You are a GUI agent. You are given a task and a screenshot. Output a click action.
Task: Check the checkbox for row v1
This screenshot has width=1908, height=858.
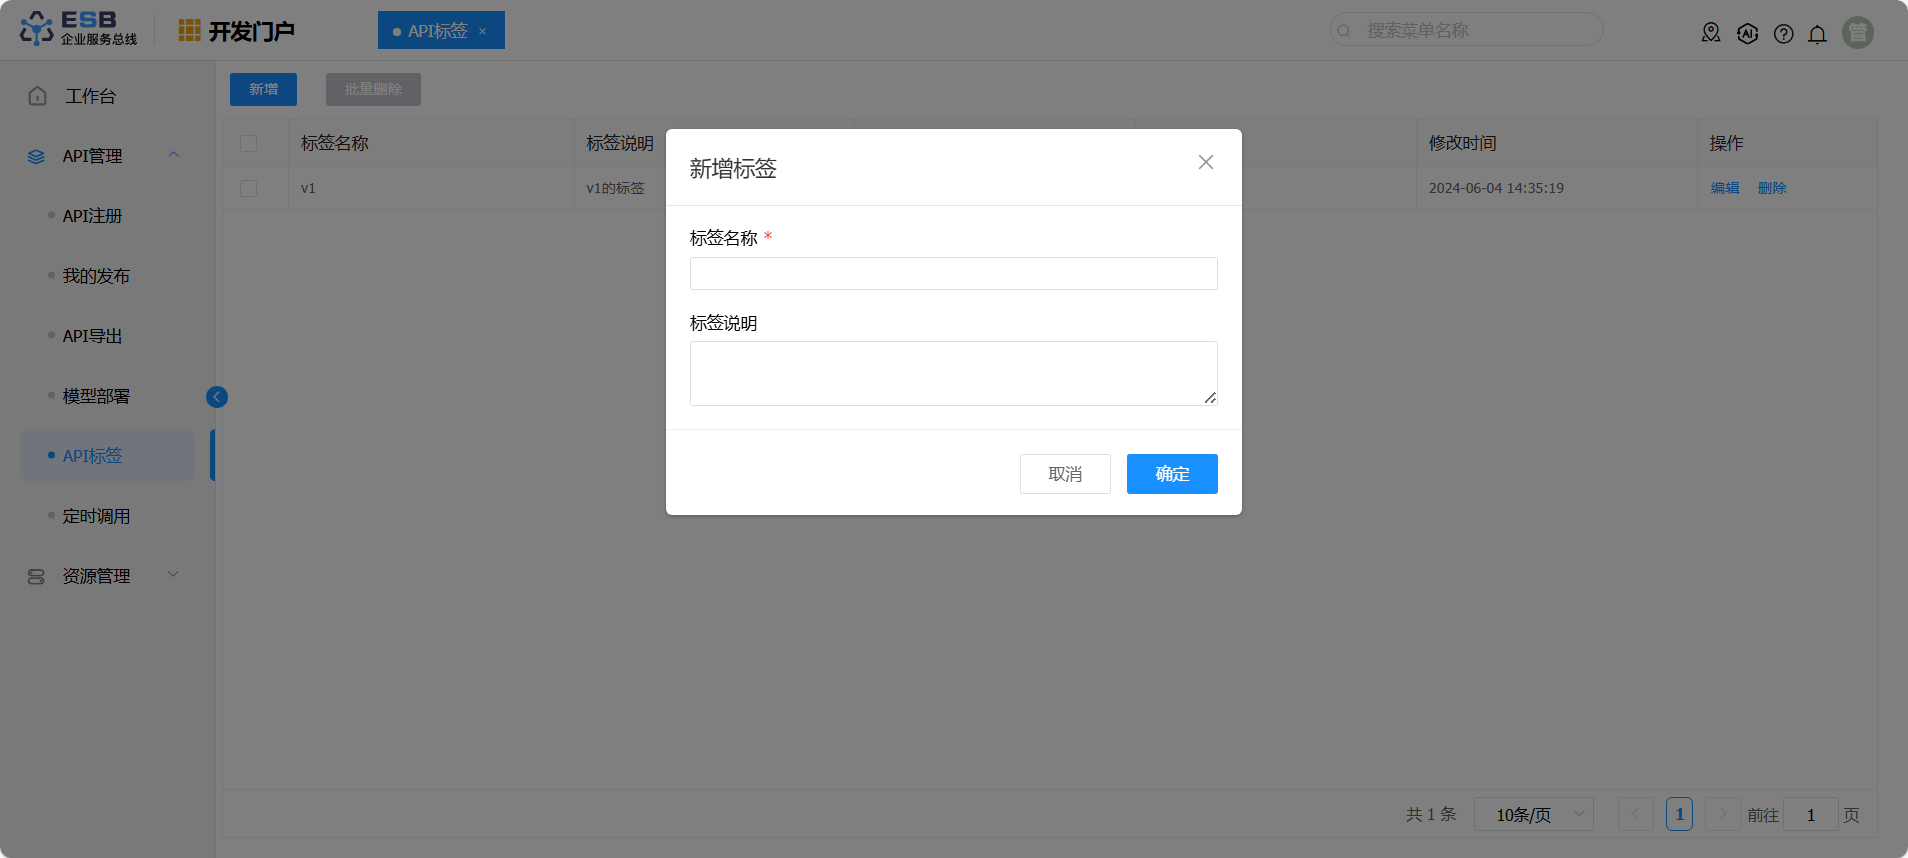[249, 188]
